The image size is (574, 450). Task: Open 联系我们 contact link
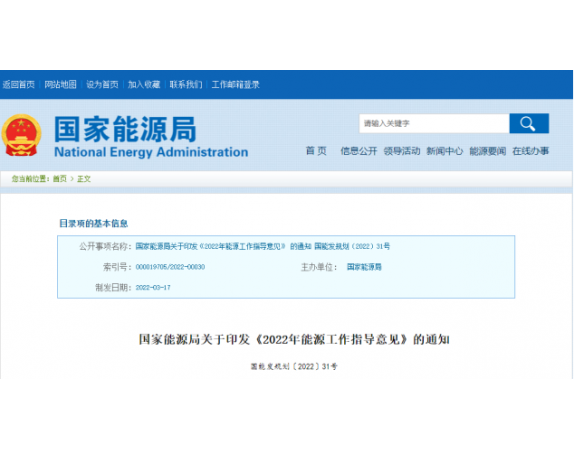[x=186, y=85]
